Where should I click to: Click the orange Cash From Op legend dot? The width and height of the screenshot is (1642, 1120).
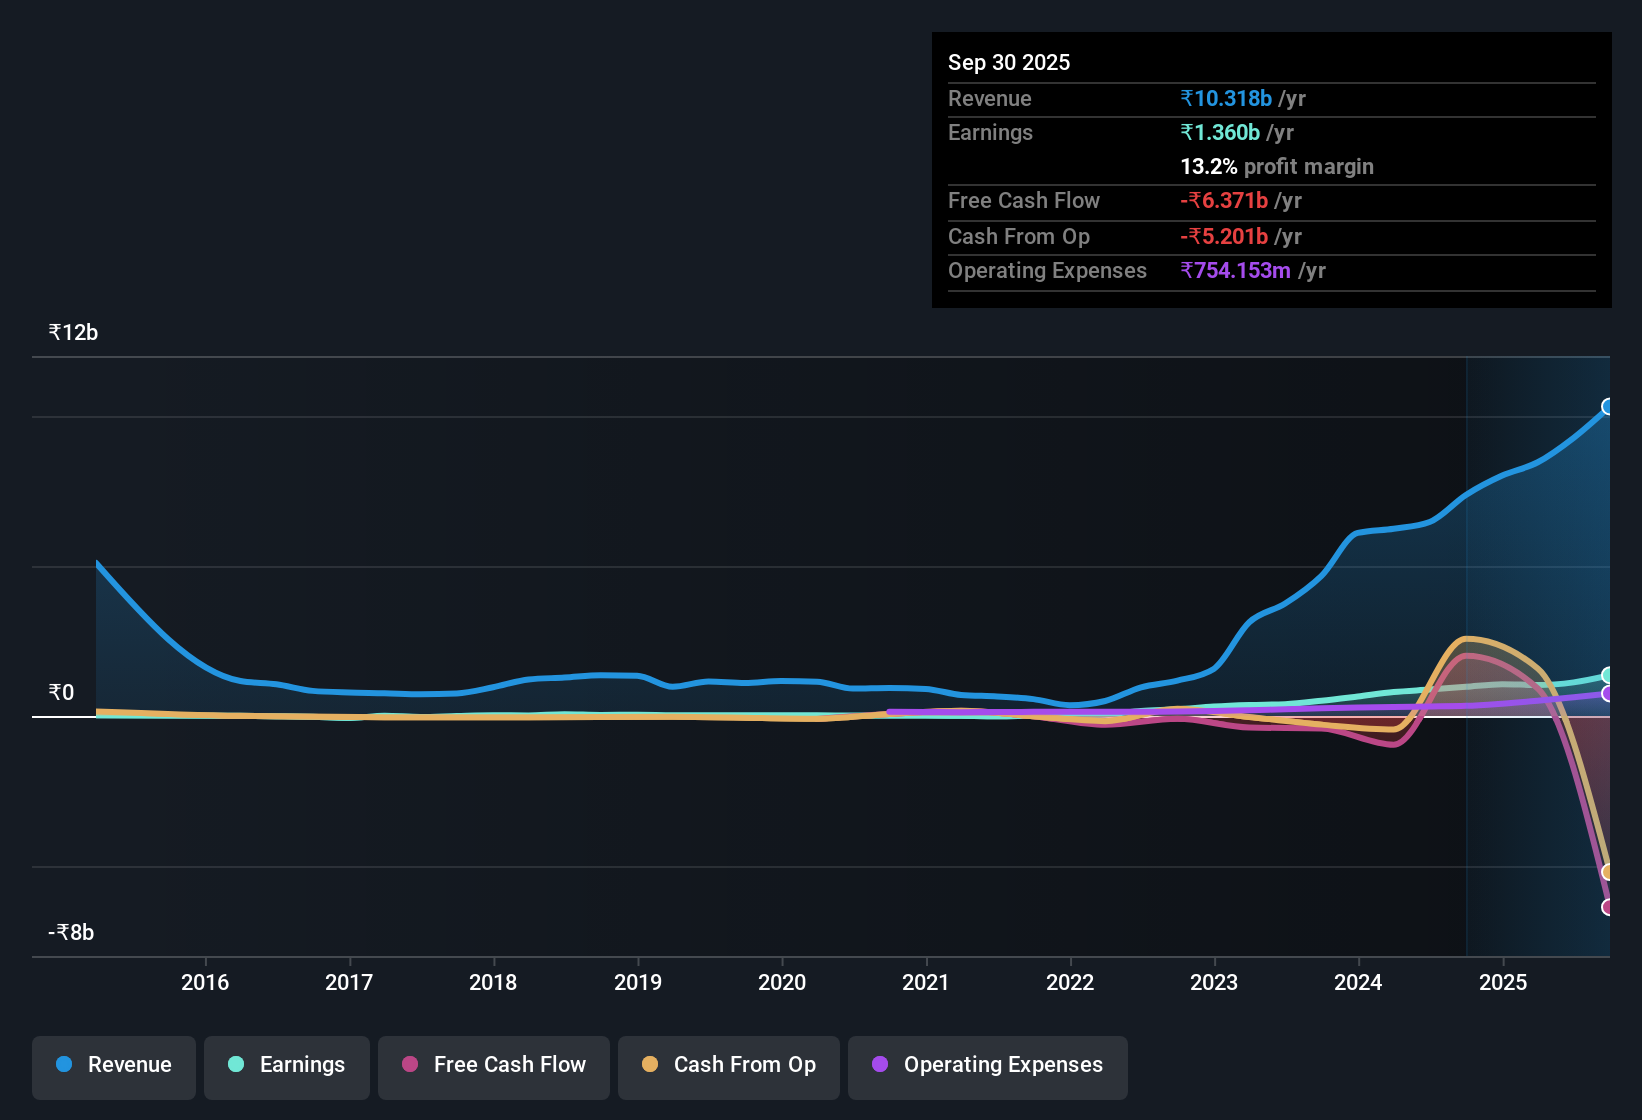650,1065
